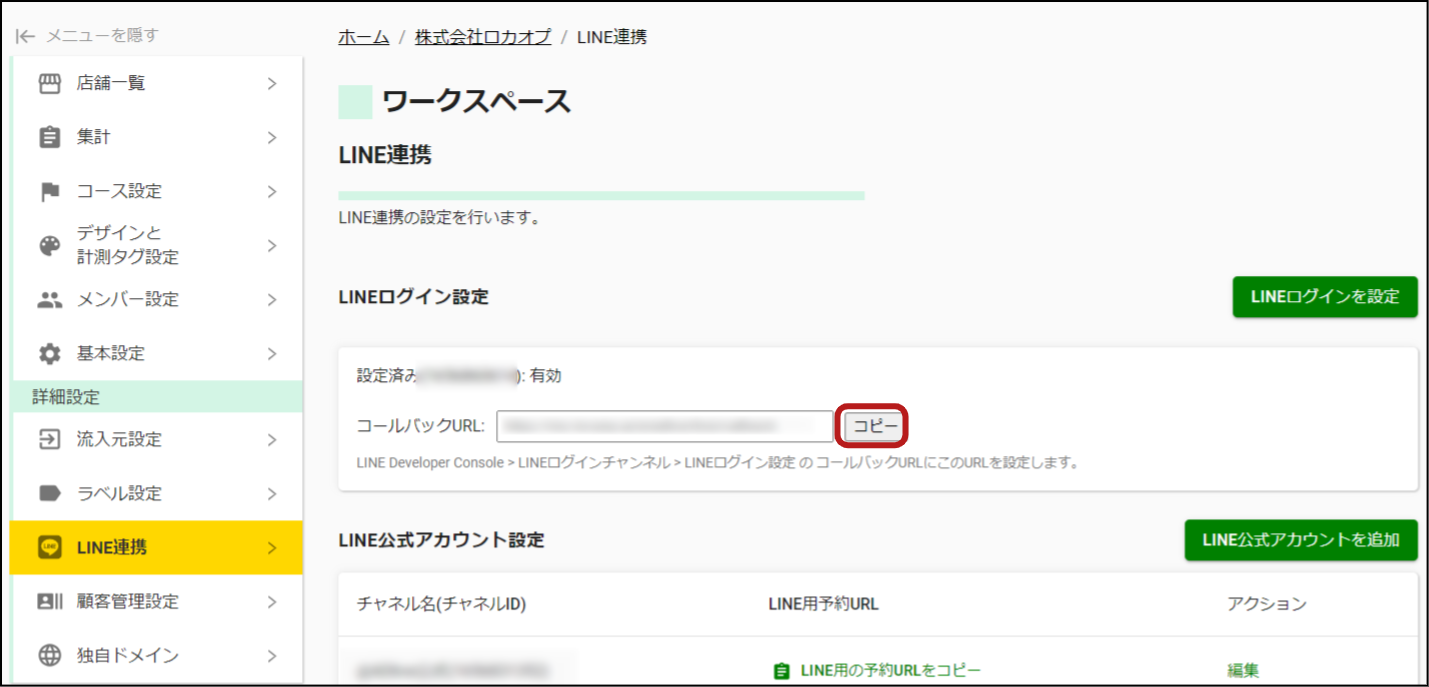Click the 顧客管理設定 contact card icon
The width and height of the screenshot is (1429, 687).
pyautogui.click(x=49, y=602)
